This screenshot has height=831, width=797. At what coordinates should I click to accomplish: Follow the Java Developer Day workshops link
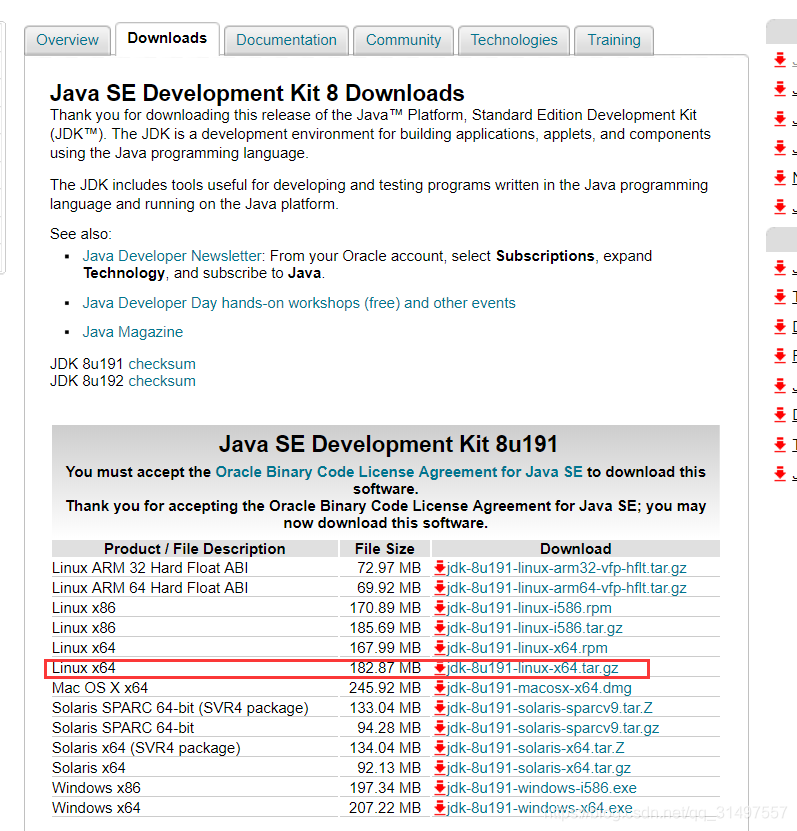pyautogui.click(x=299, y=303)
